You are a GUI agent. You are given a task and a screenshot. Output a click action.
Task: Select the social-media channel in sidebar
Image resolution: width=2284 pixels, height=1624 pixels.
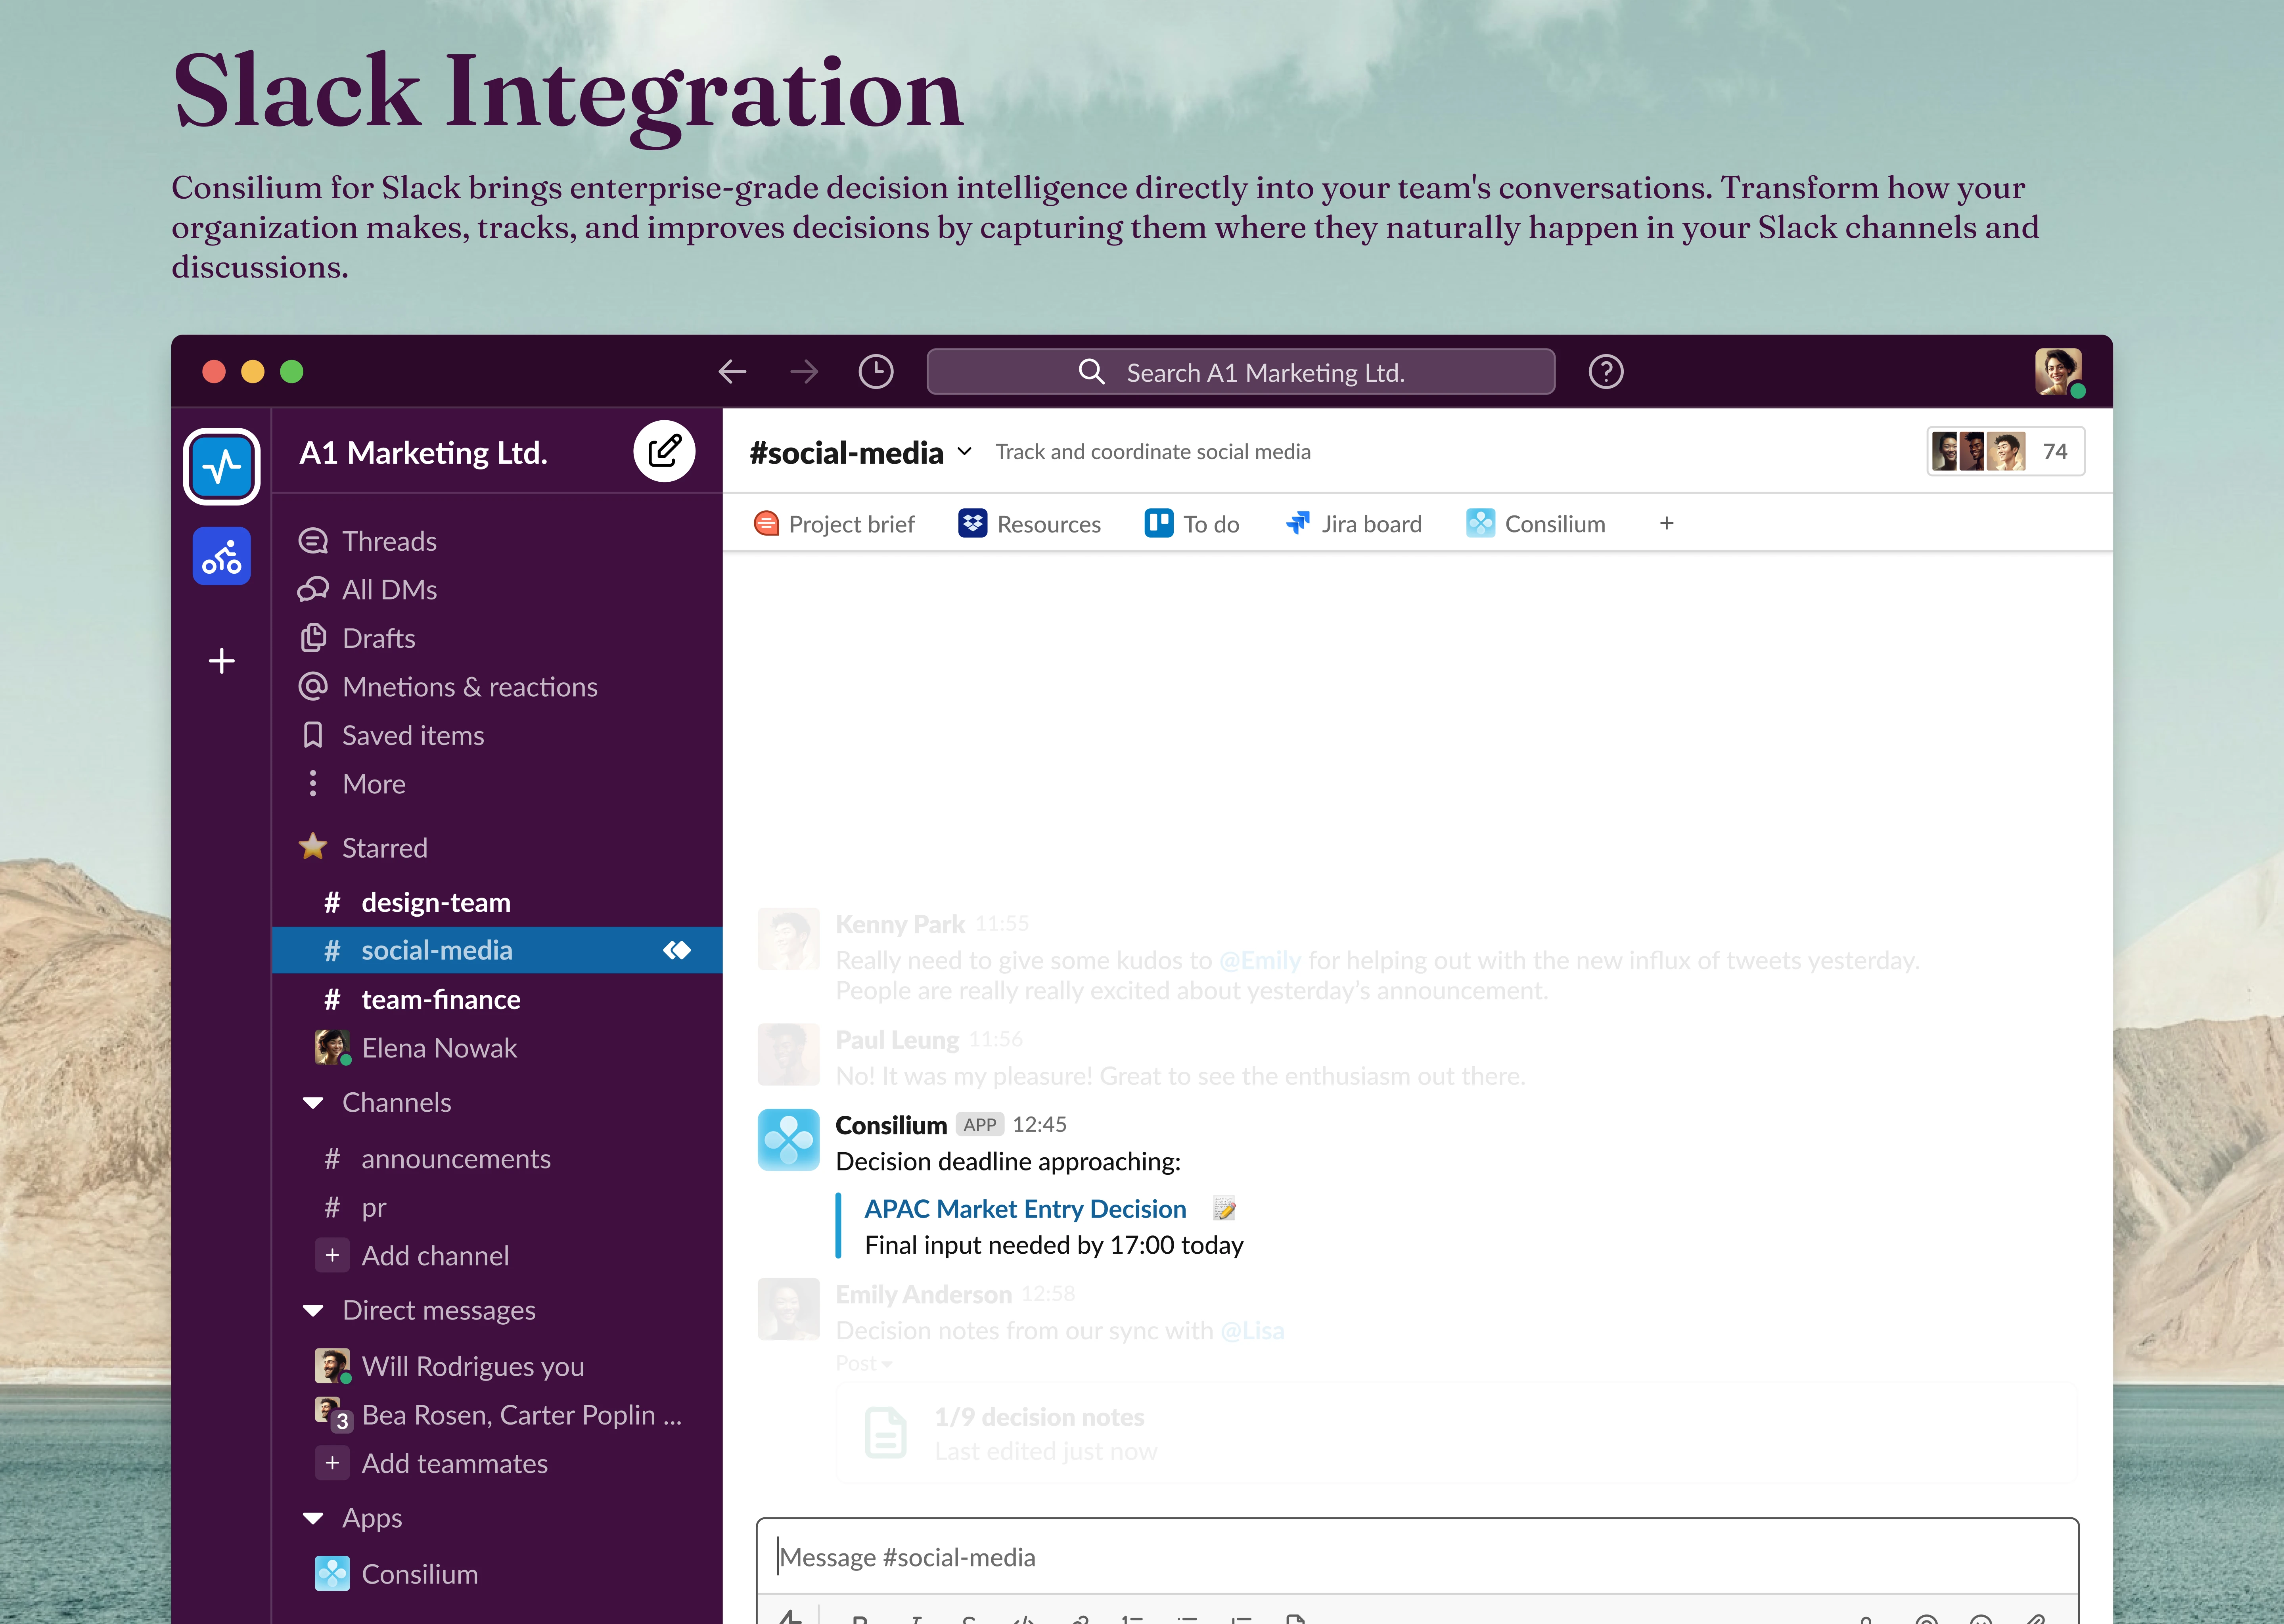tap(497, 950)
